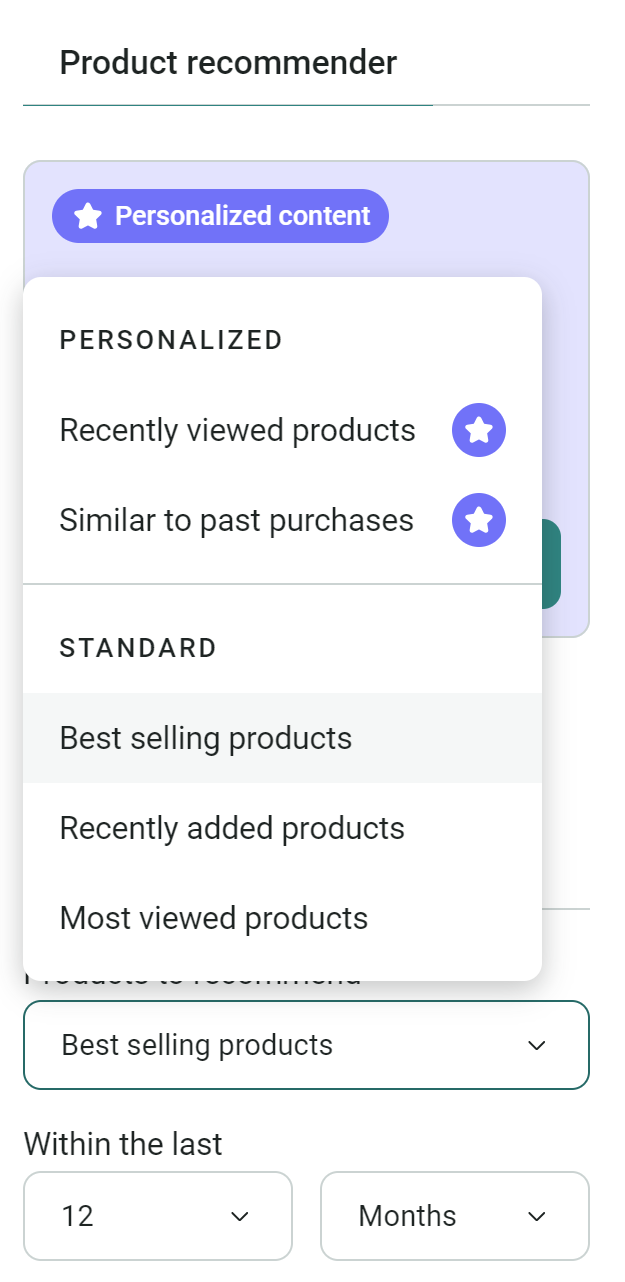
Task: Open the Products to recommend dropdown
Action: 306,1045
